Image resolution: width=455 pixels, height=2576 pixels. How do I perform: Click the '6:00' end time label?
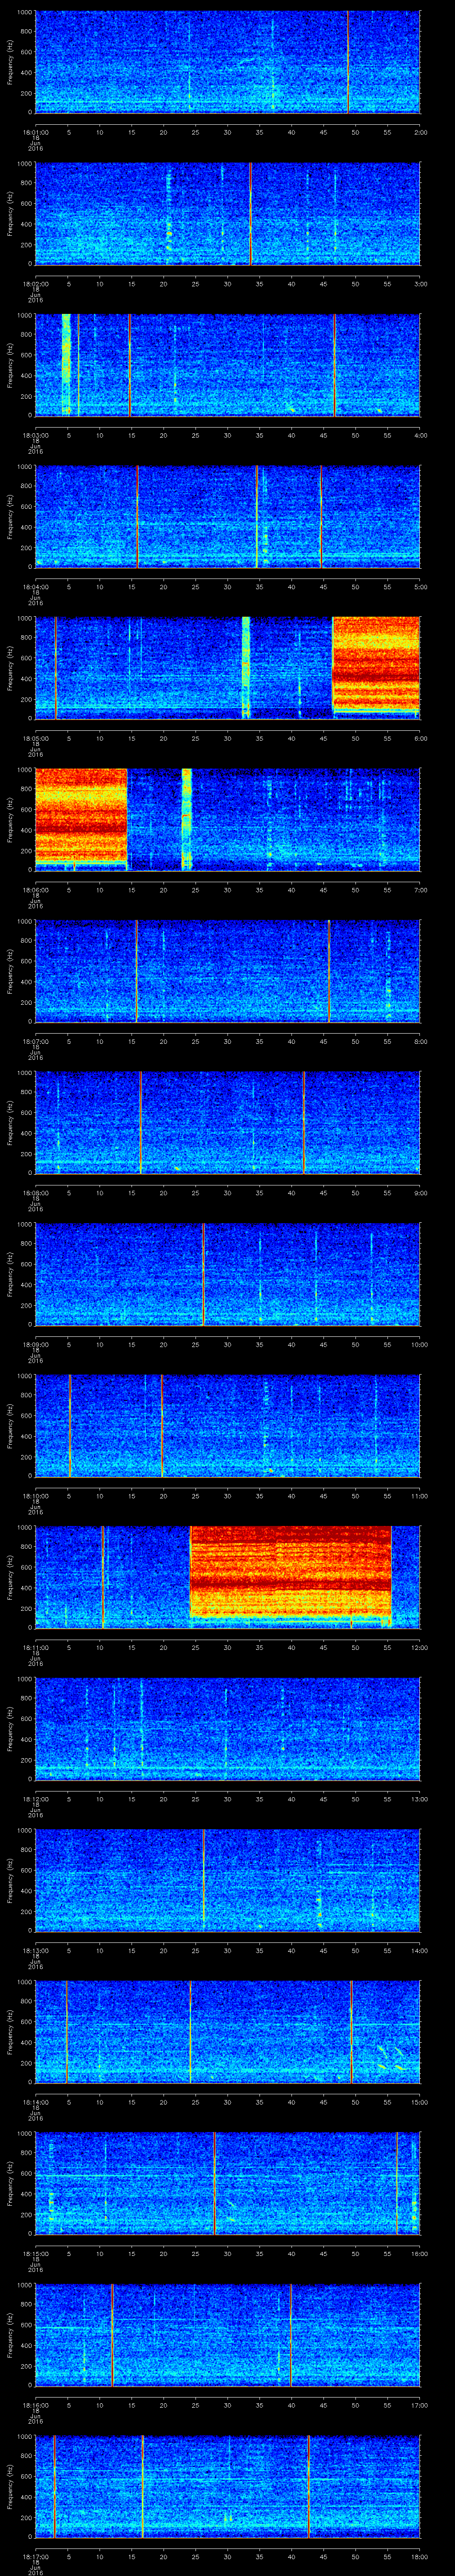click(420, 738)
